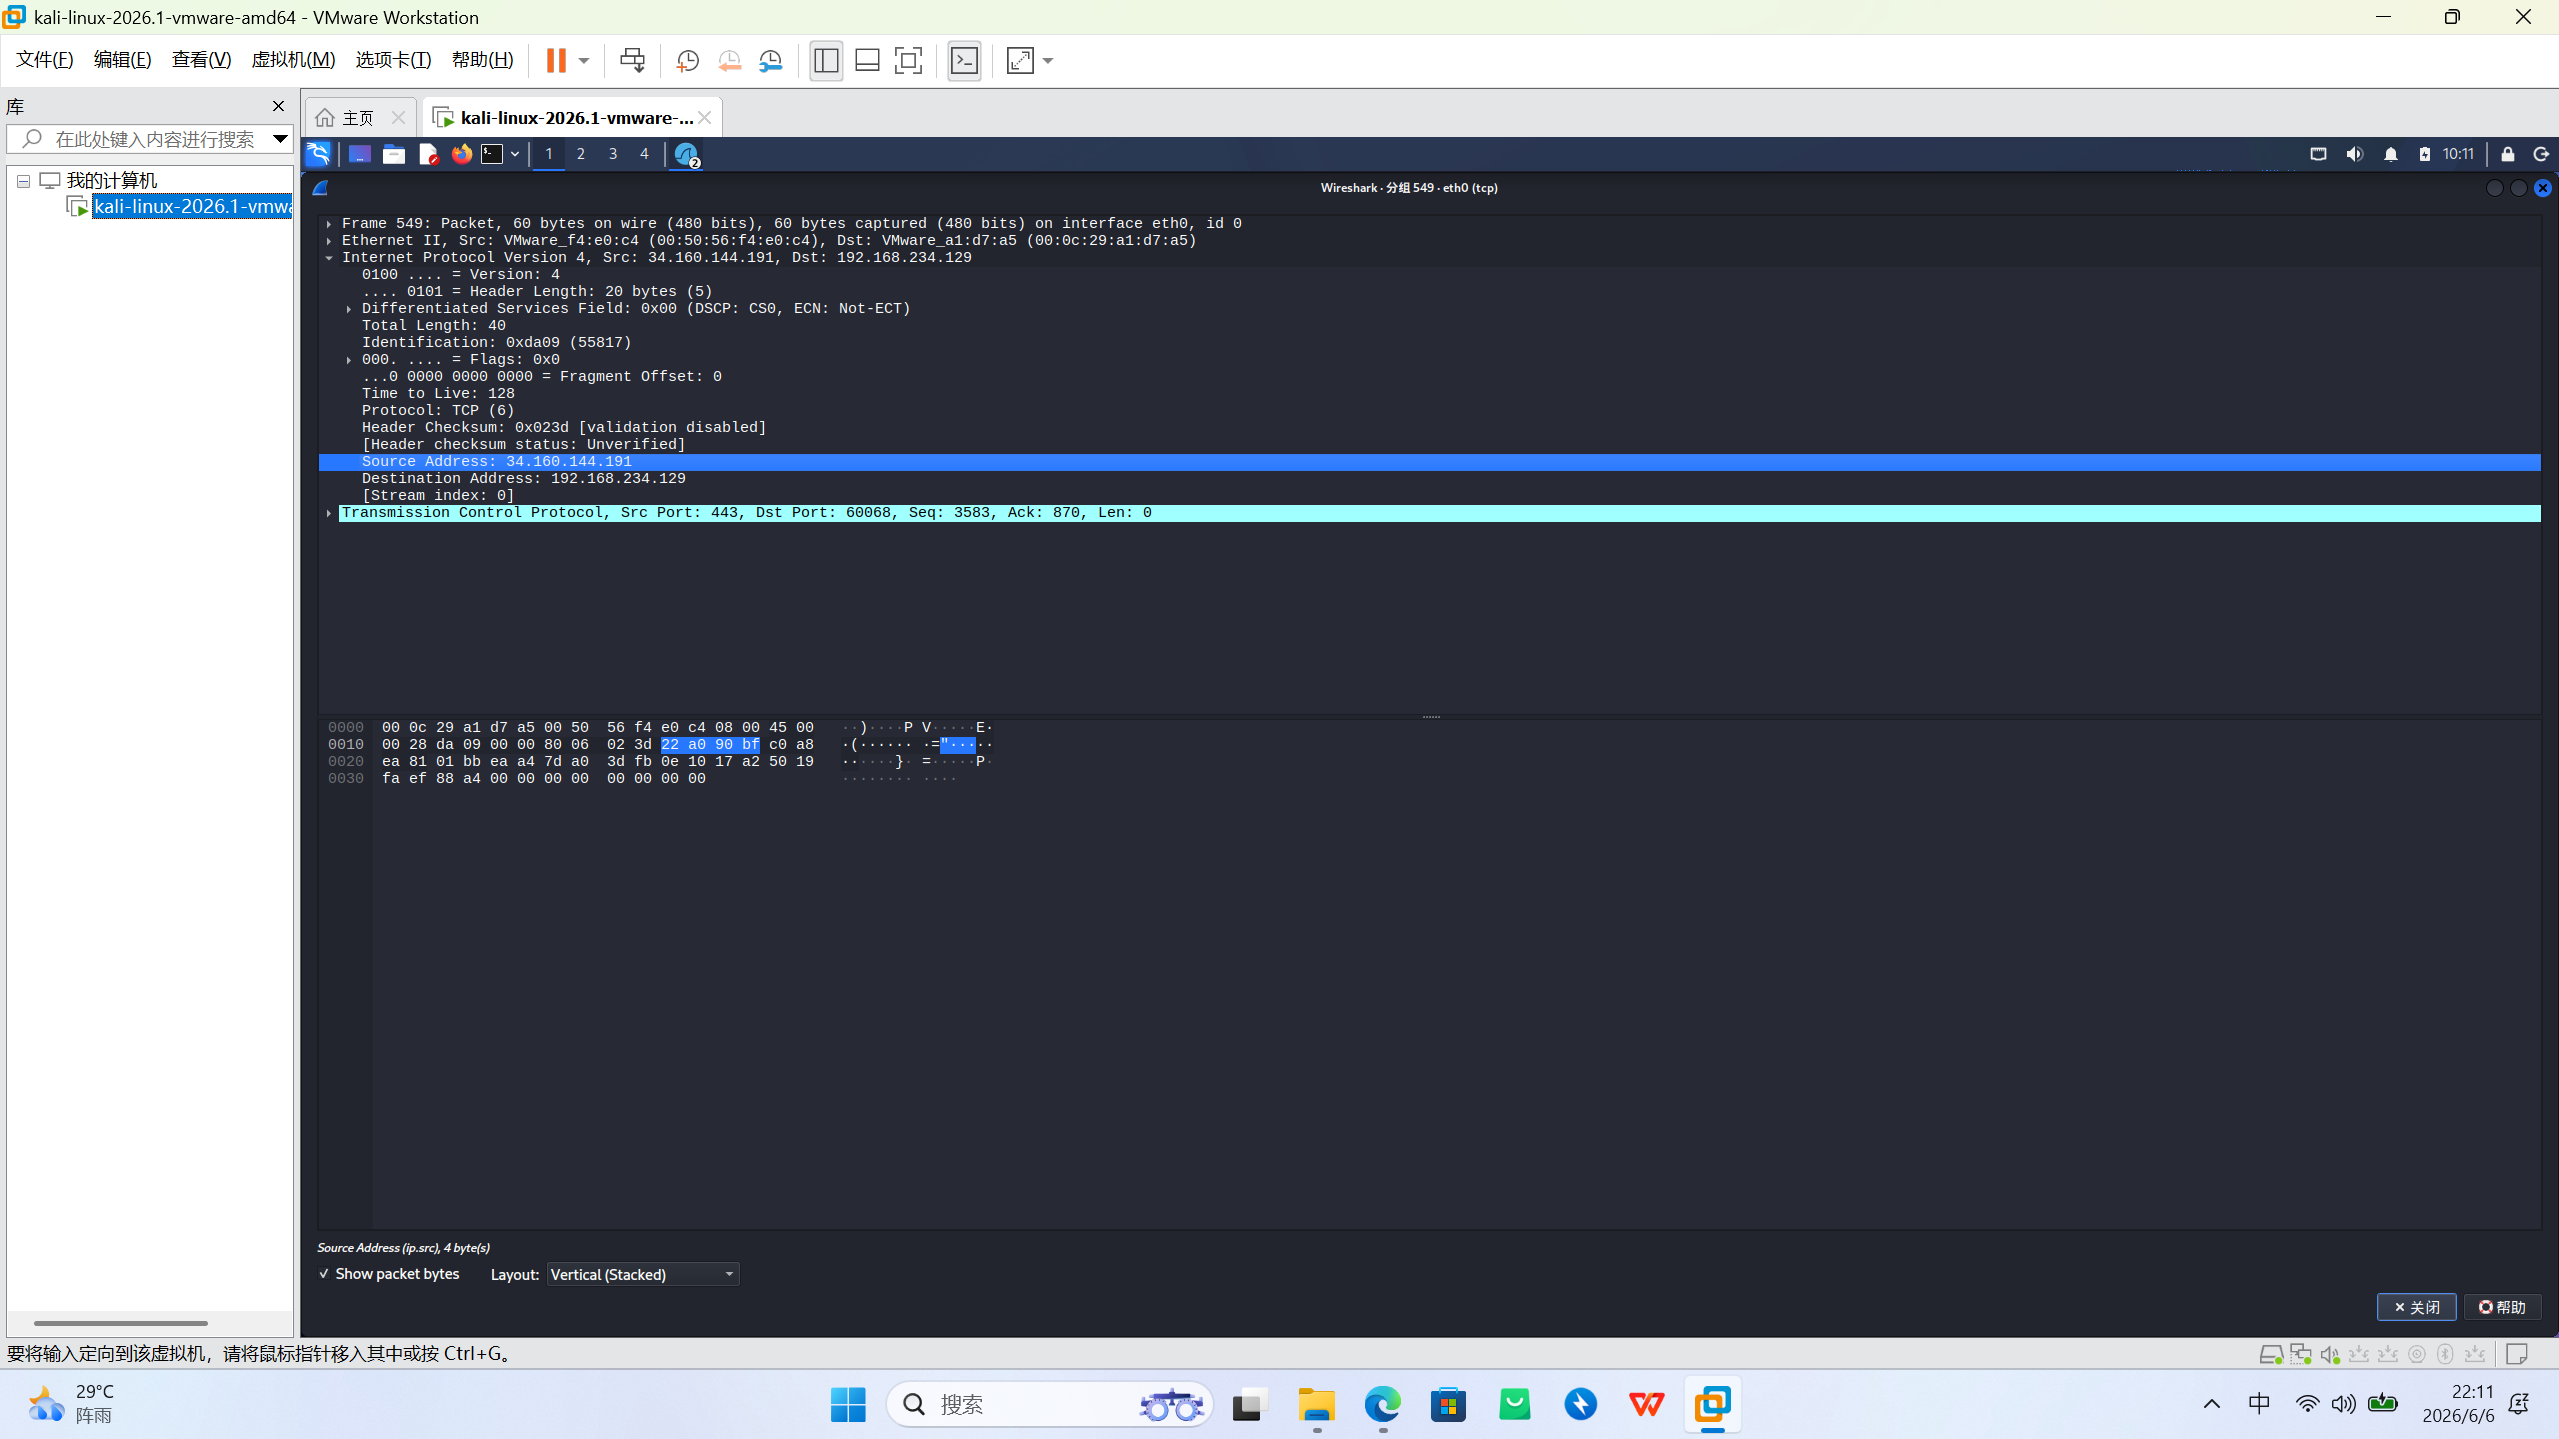The width and height of the screenshot is (2559, 1439).
Task: Switch to Kali workspace 3
Action: tap(613, 154)
